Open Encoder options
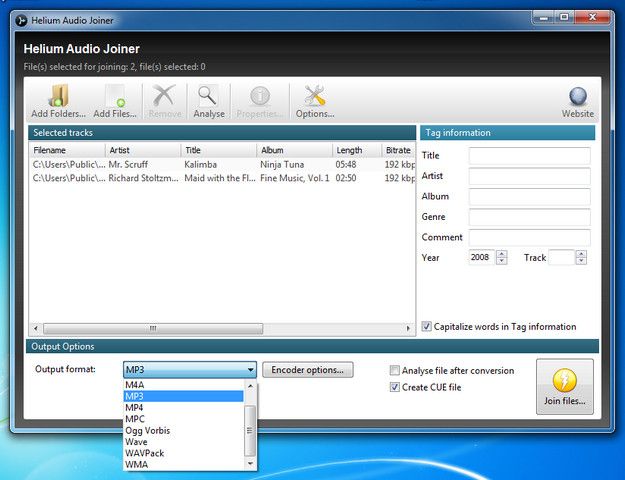The width and height of the screenshot is (625, 480). coord(307,370)
